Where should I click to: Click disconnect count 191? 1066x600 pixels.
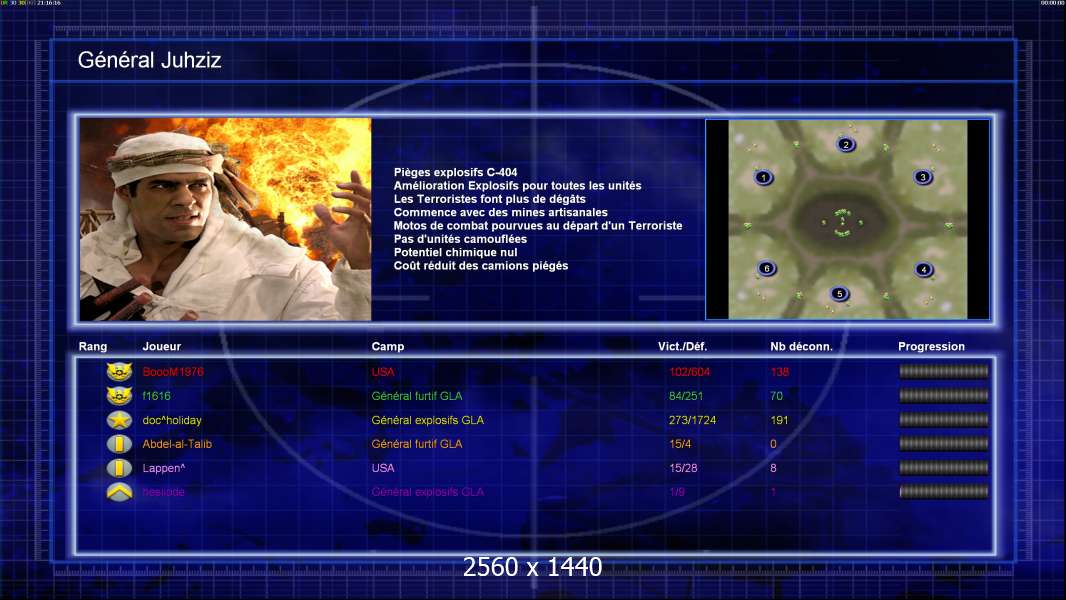[779, 420]
